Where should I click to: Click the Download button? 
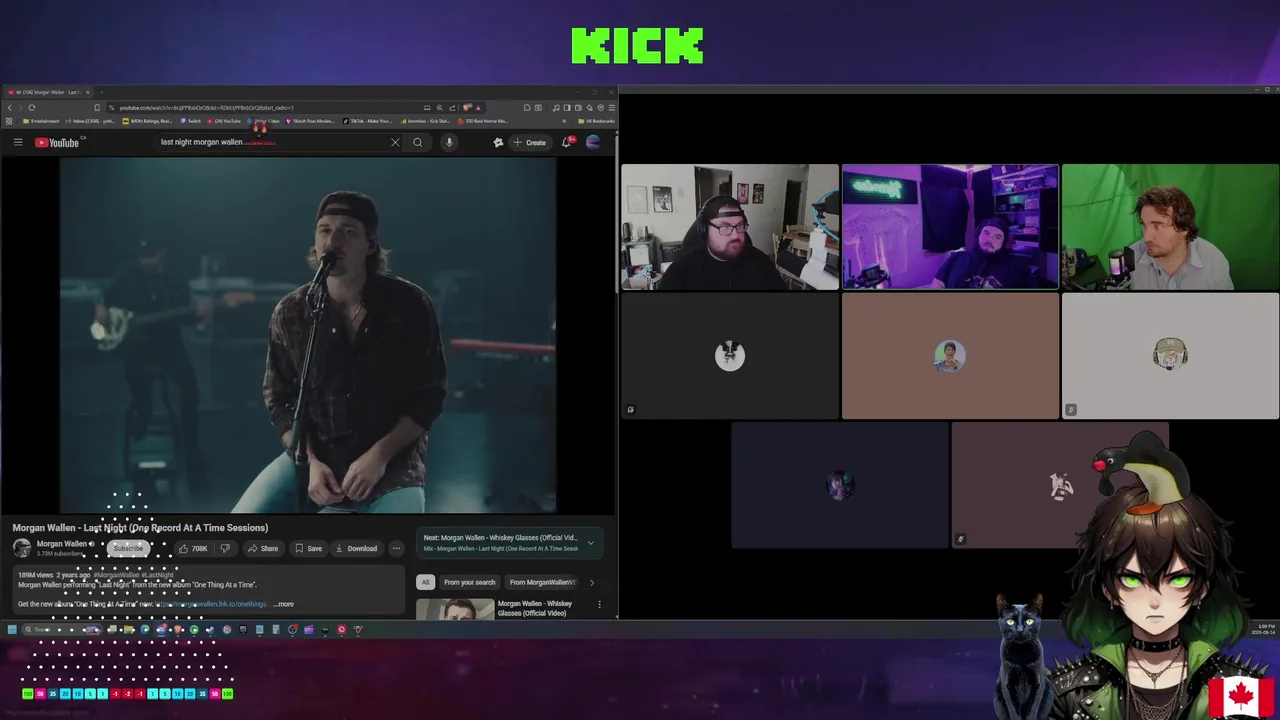[356, 548]
